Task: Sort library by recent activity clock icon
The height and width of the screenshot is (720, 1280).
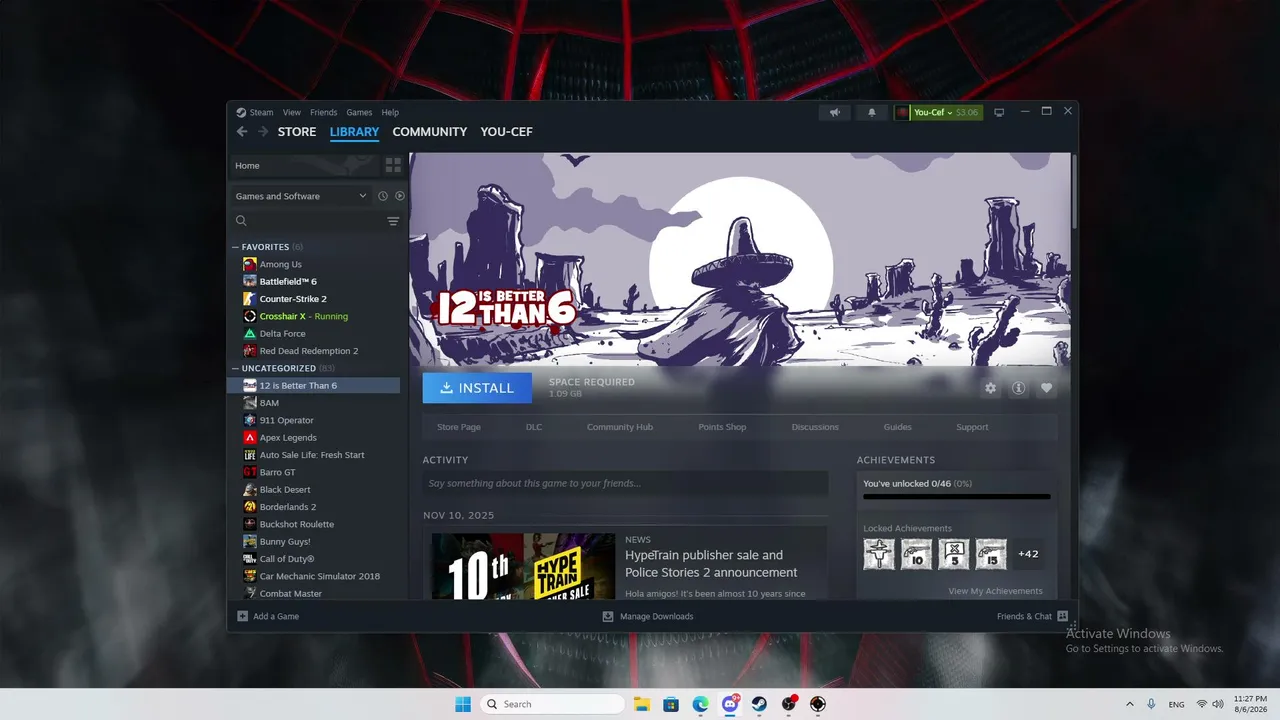Action: [x=382, y=196]
